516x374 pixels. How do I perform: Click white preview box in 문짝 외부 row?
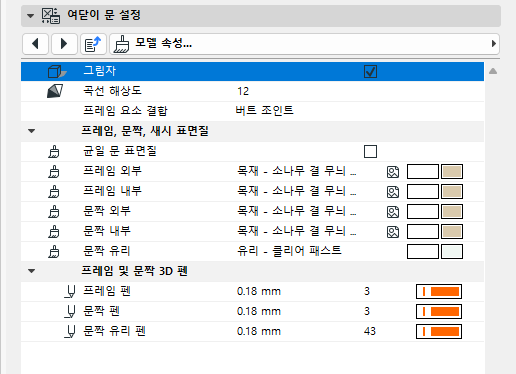coord(423,212)
